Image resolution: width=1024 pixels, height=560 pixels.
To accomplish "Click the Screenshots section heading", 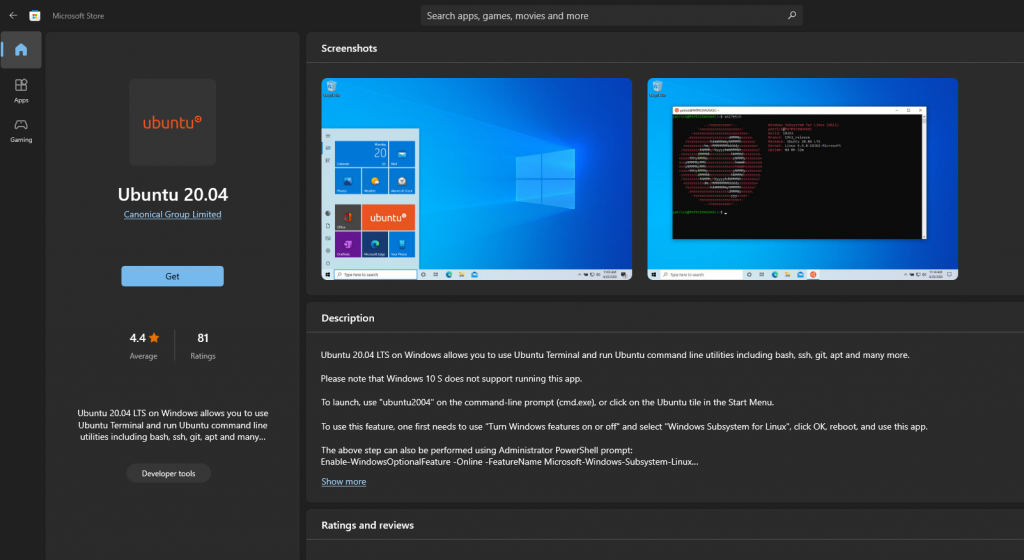I will click(x=349, y=48).
